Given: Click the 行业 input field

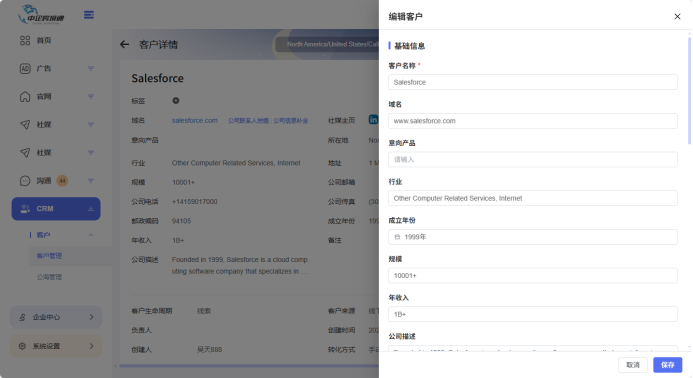Looking at the screenshot, I should click(x=533, y=198).
